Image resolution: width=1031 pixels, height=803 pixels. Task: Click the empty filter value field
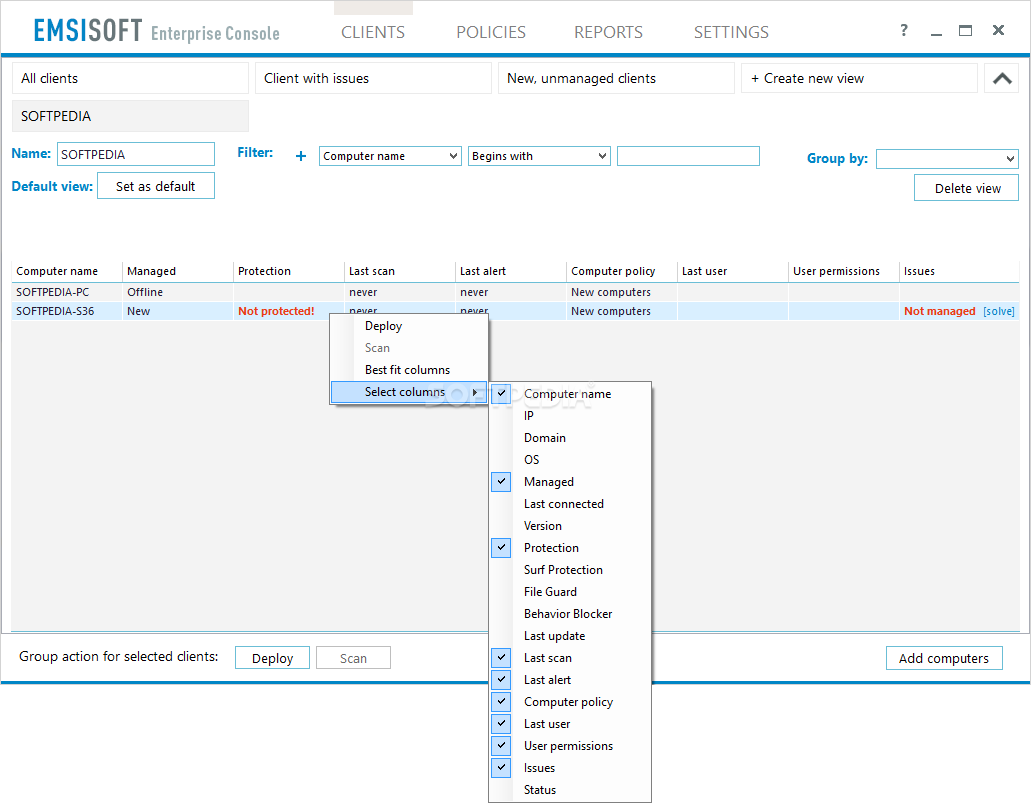click(x=688, y=156)
